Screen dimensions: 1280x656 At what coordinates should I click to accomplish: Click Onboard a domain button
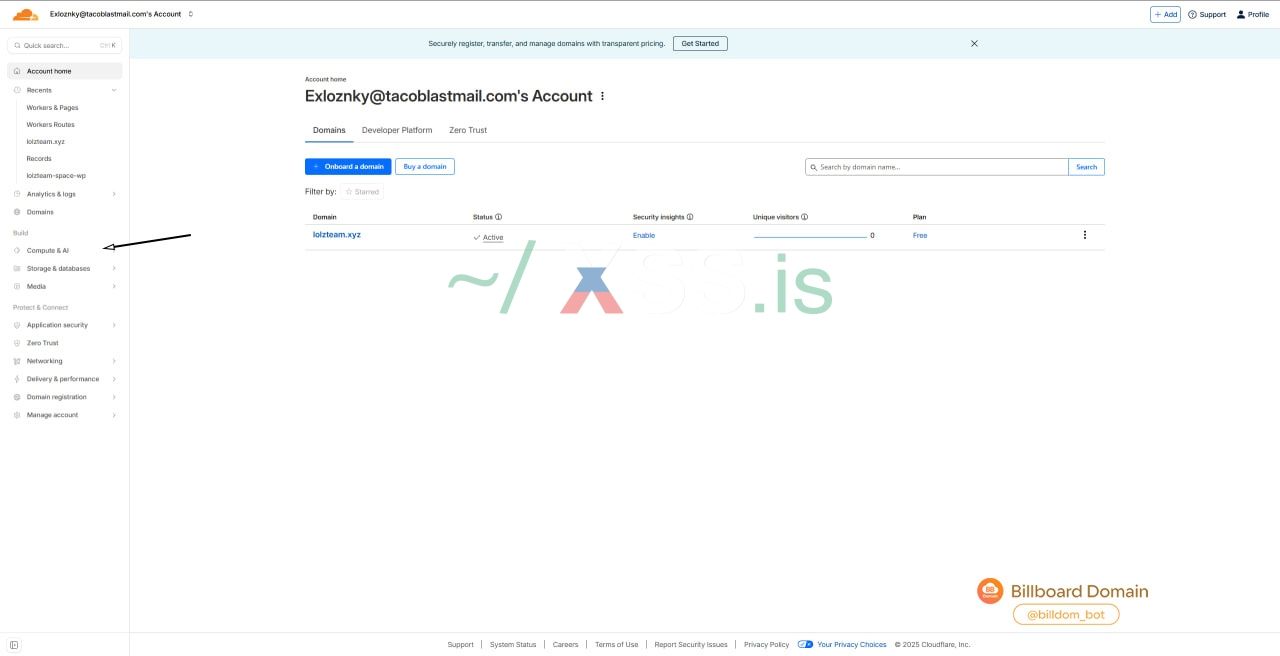(x=348, y=167)
